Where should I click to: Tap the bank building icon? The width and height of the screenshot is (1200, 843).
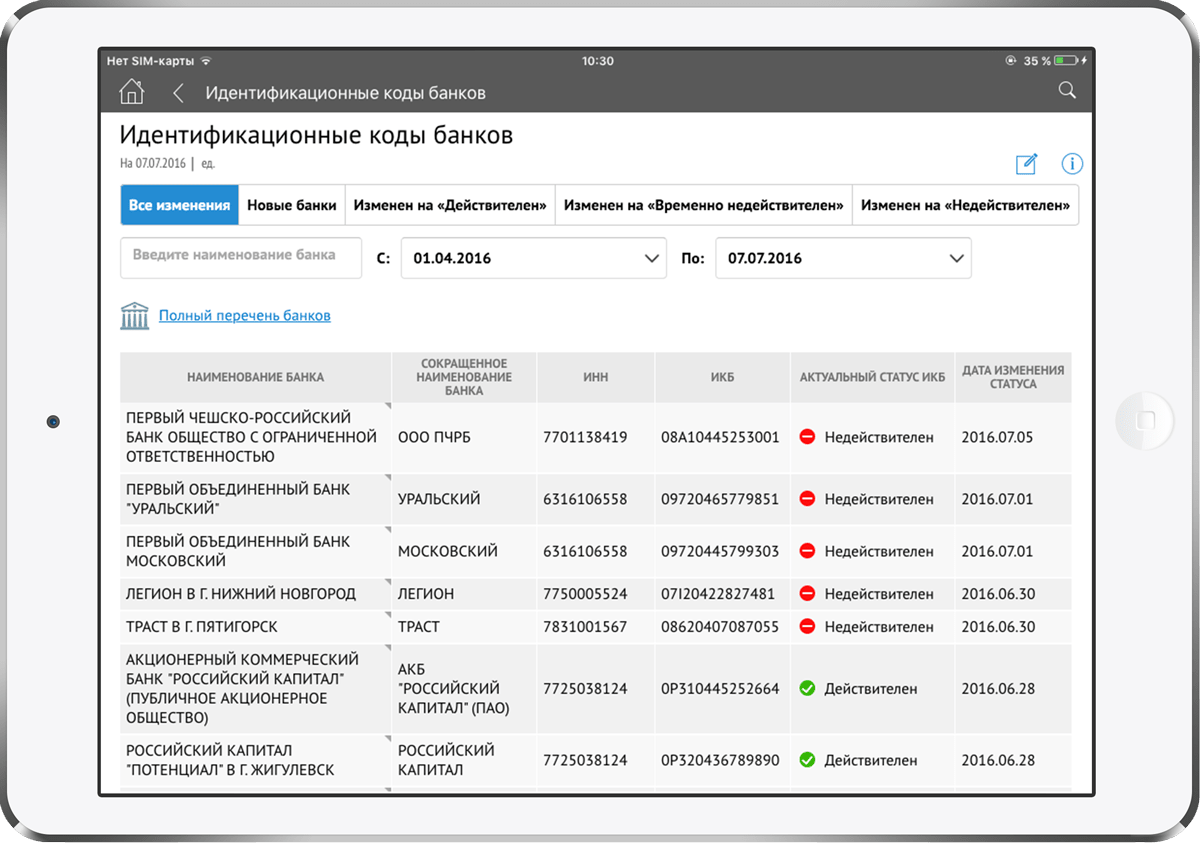pyautogui.click(x=134, y=316)
